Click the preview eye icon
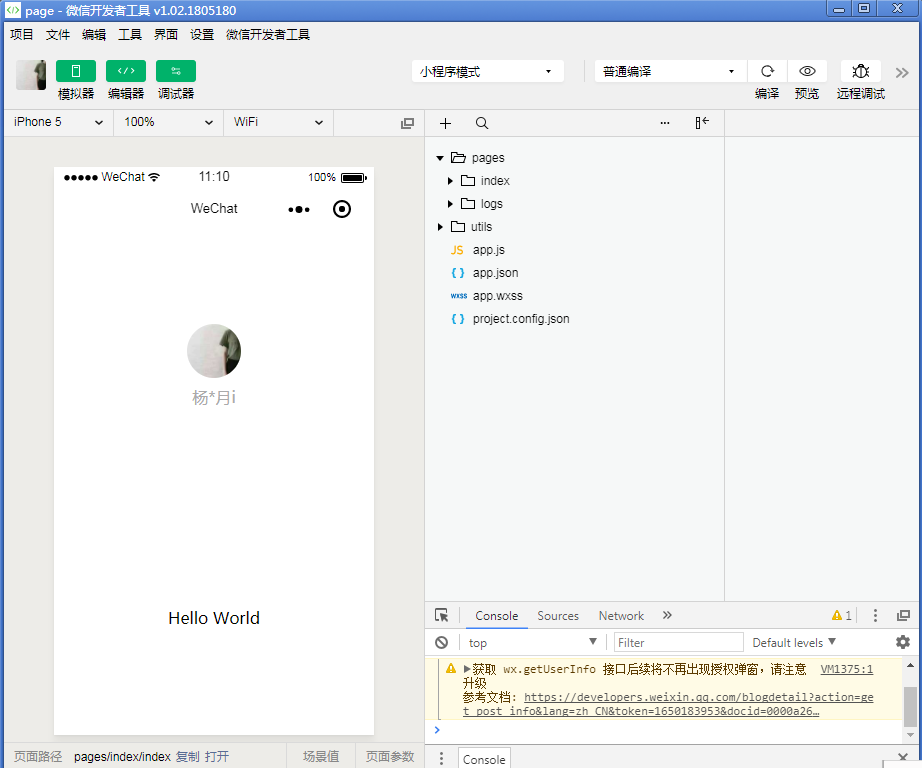The height and width of the screenshot is (768, 922). point(807,71)
